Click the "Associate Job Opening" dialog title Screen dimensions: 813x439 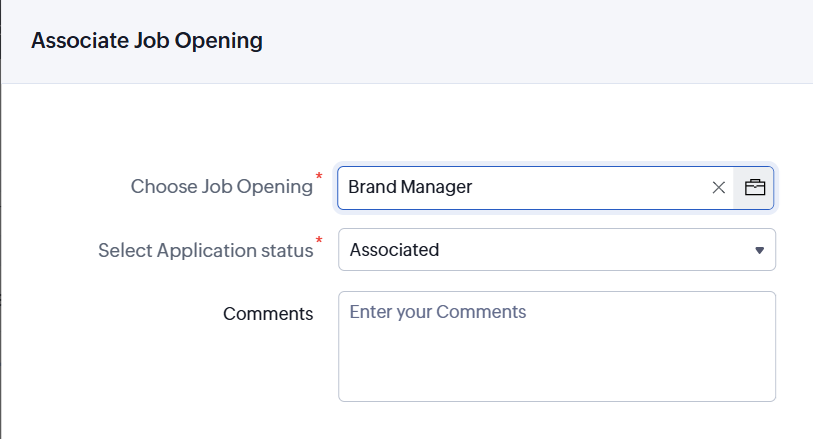coord(147,41)
